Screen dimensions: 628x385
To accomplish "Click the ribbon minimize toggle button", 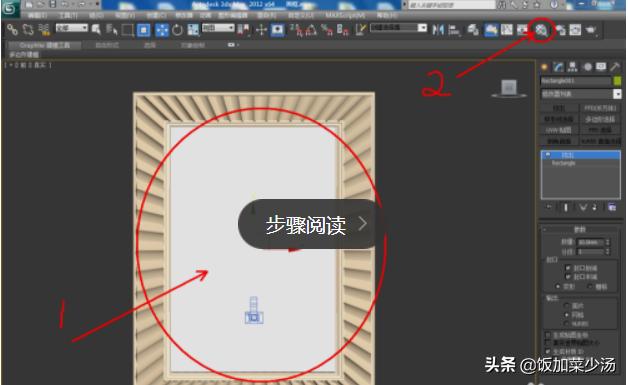I will coord(232,45).
